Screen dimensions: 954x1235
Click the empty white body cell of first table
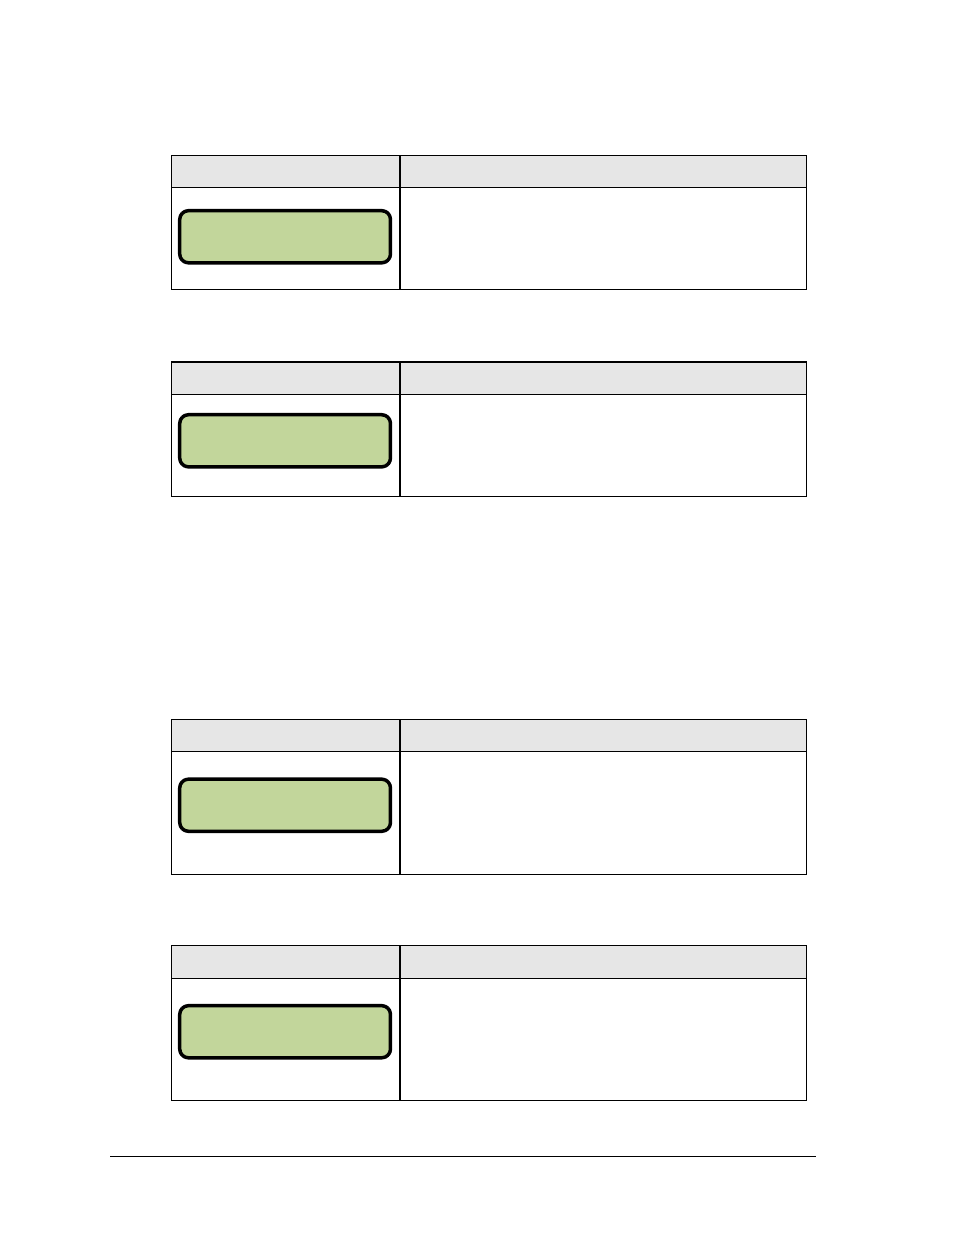coord(603,239)
